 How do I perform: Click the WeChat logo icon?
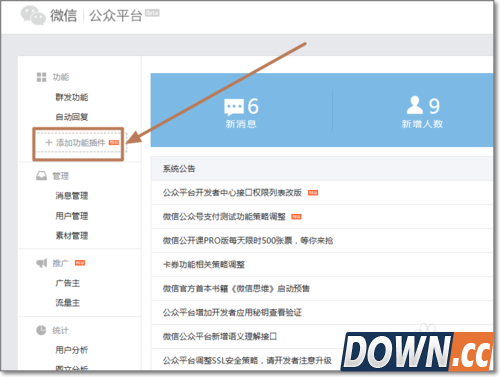33,15
